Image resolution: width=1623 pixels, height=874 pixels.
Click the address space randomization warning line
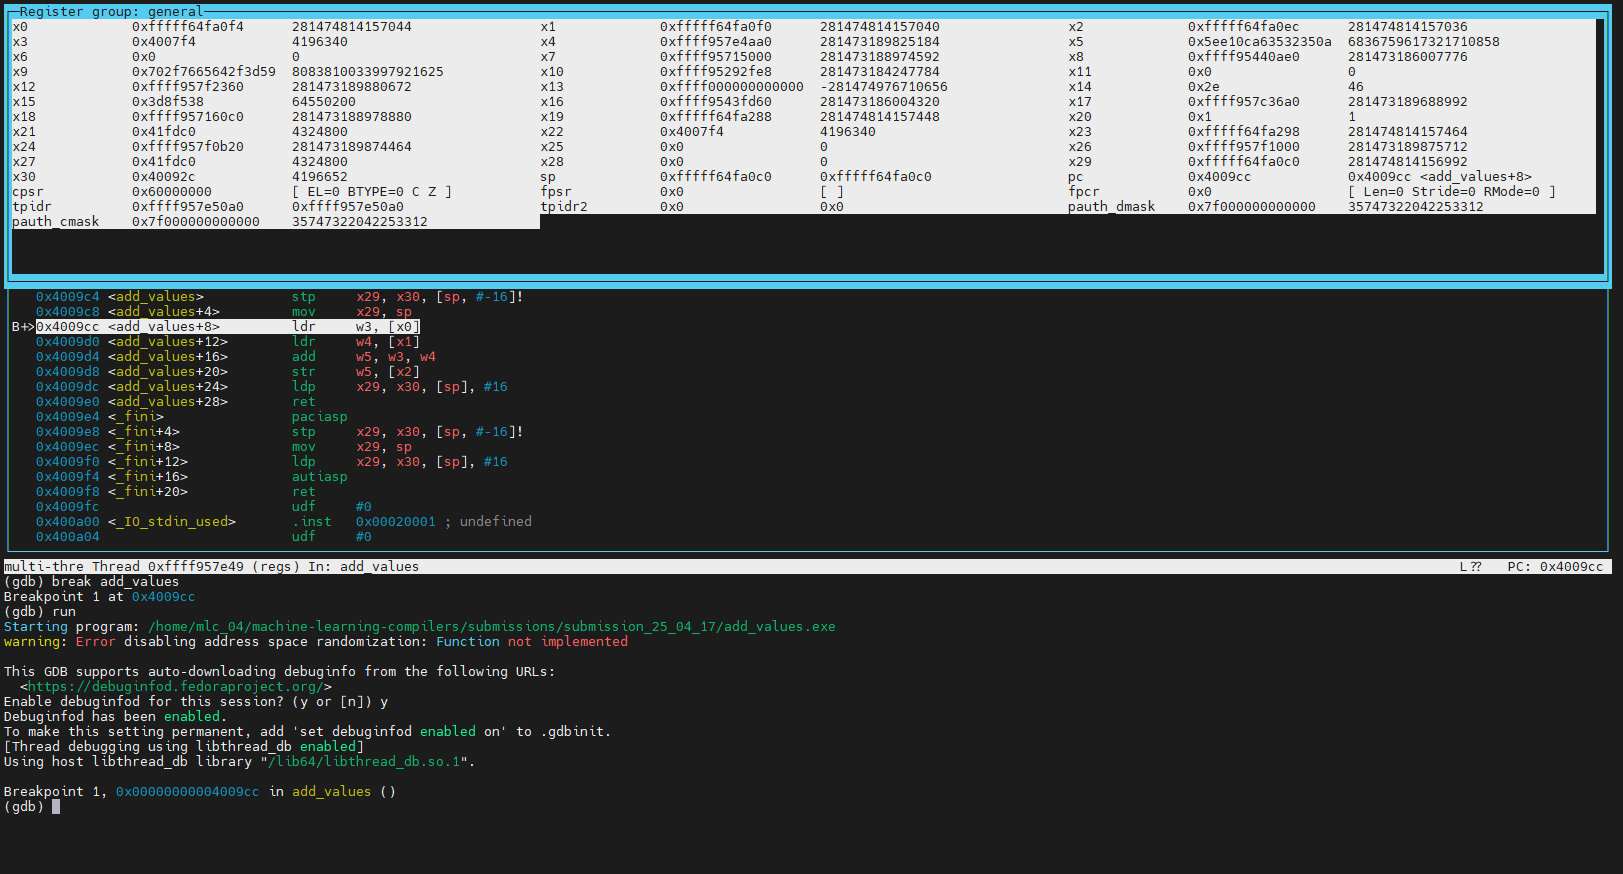click(x=316, y=642)
